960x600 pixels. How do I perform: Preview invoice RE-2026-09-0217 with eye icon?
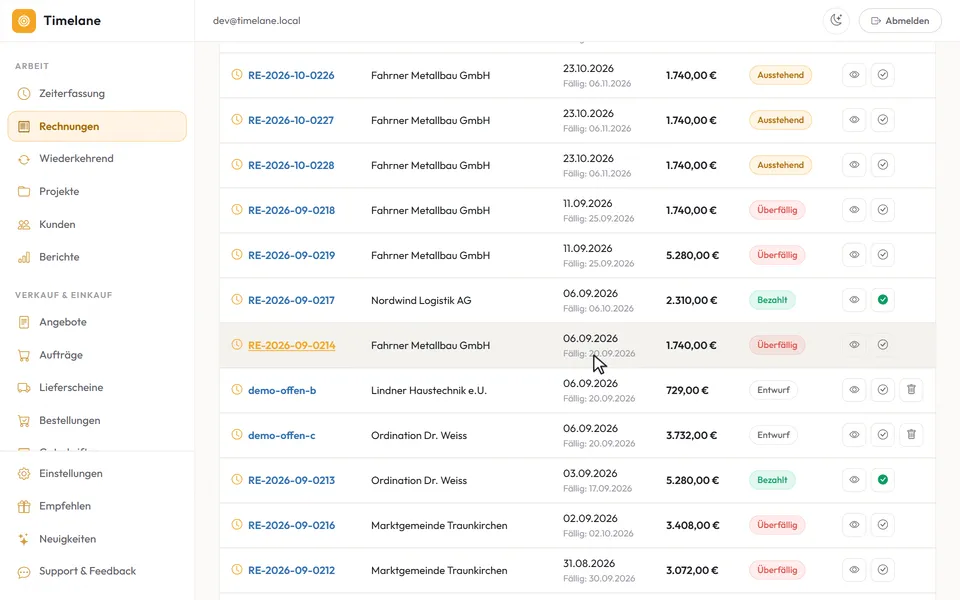click(x=854, y=300)
